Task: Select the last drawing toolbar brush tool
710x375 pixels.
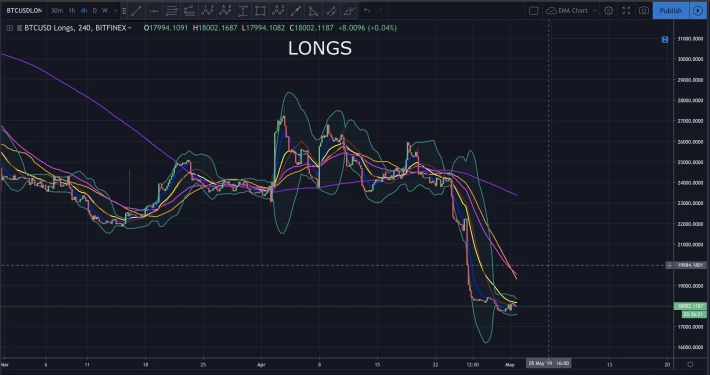Action: click(x=349, y=11)
